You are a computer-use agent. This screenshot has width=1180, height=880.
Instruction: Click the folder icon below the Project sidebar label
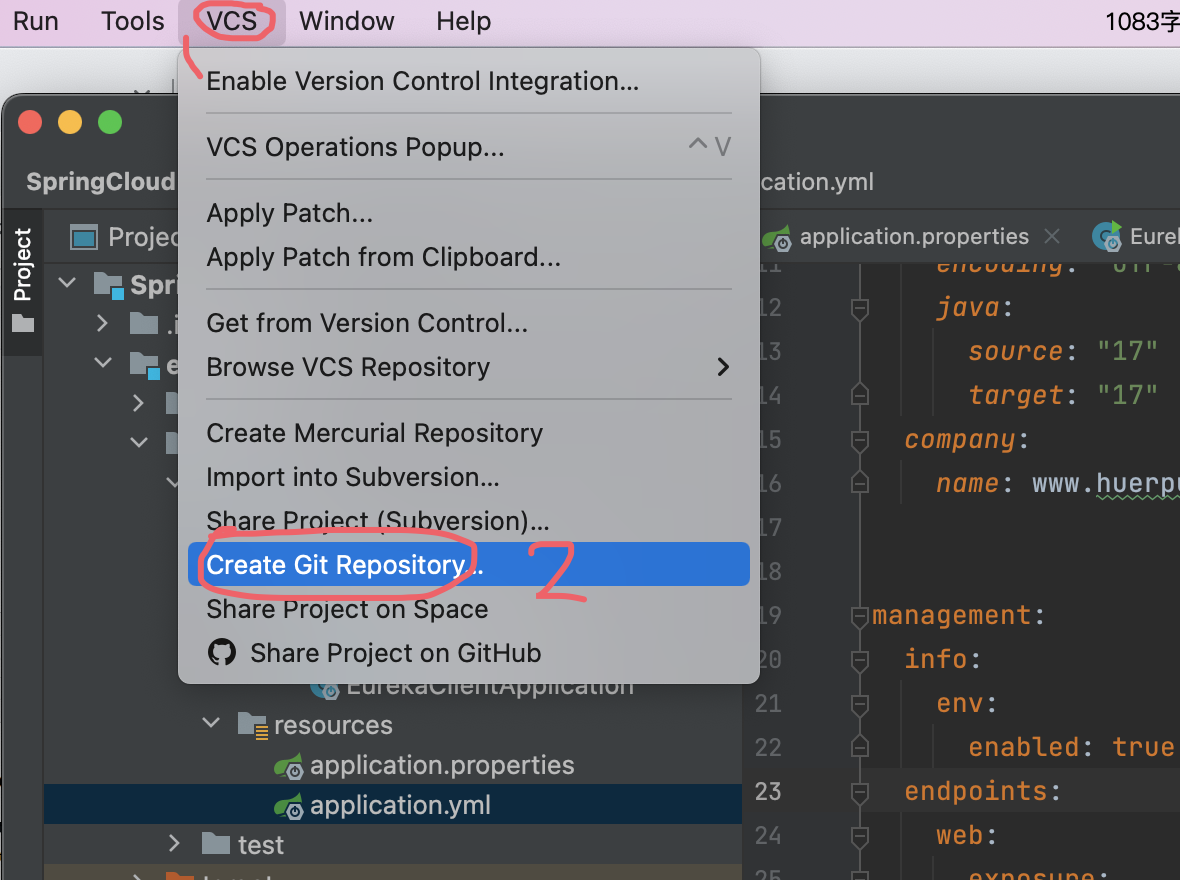click(x=23, y=324)
